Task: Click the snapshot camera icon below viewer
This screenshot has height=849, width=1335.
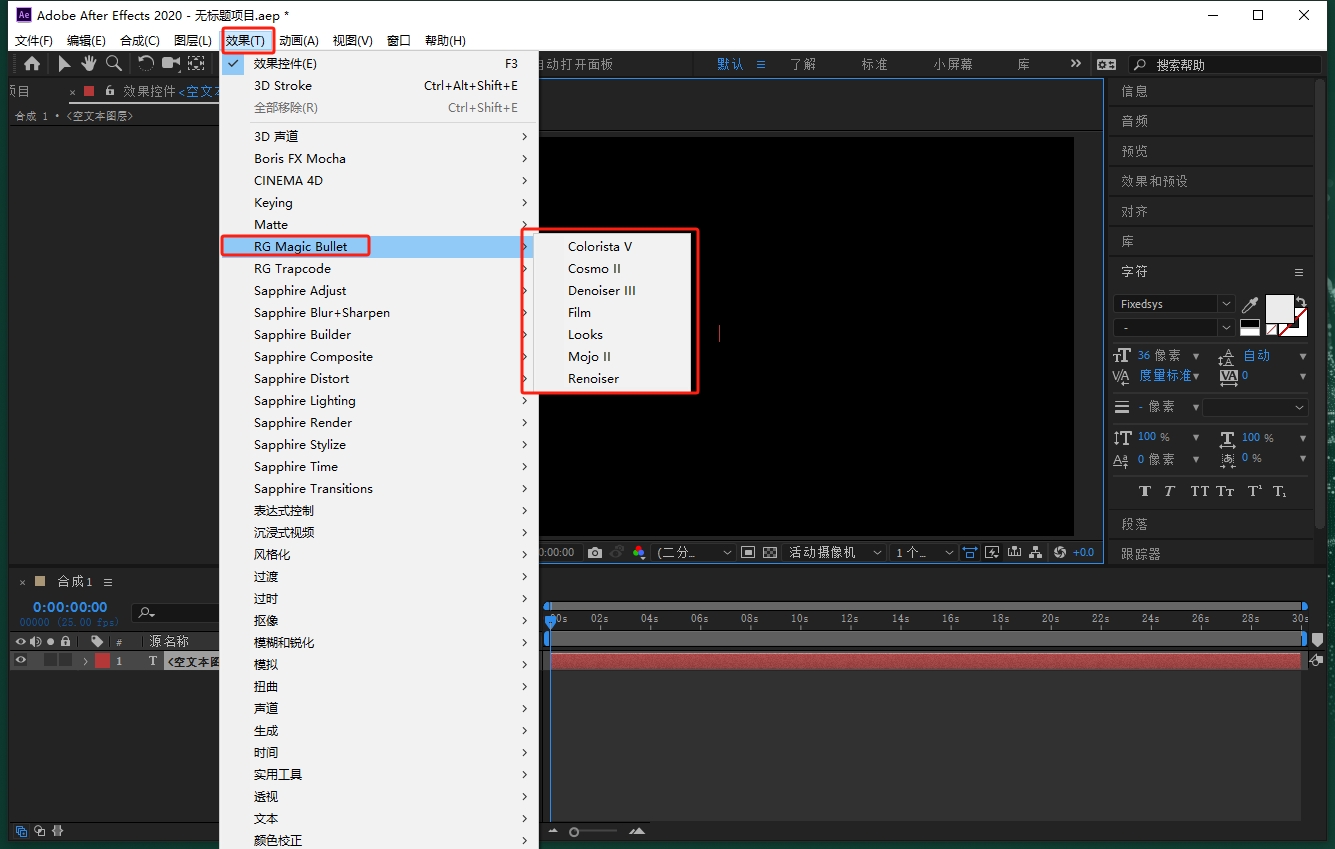Action: (595, 552)
